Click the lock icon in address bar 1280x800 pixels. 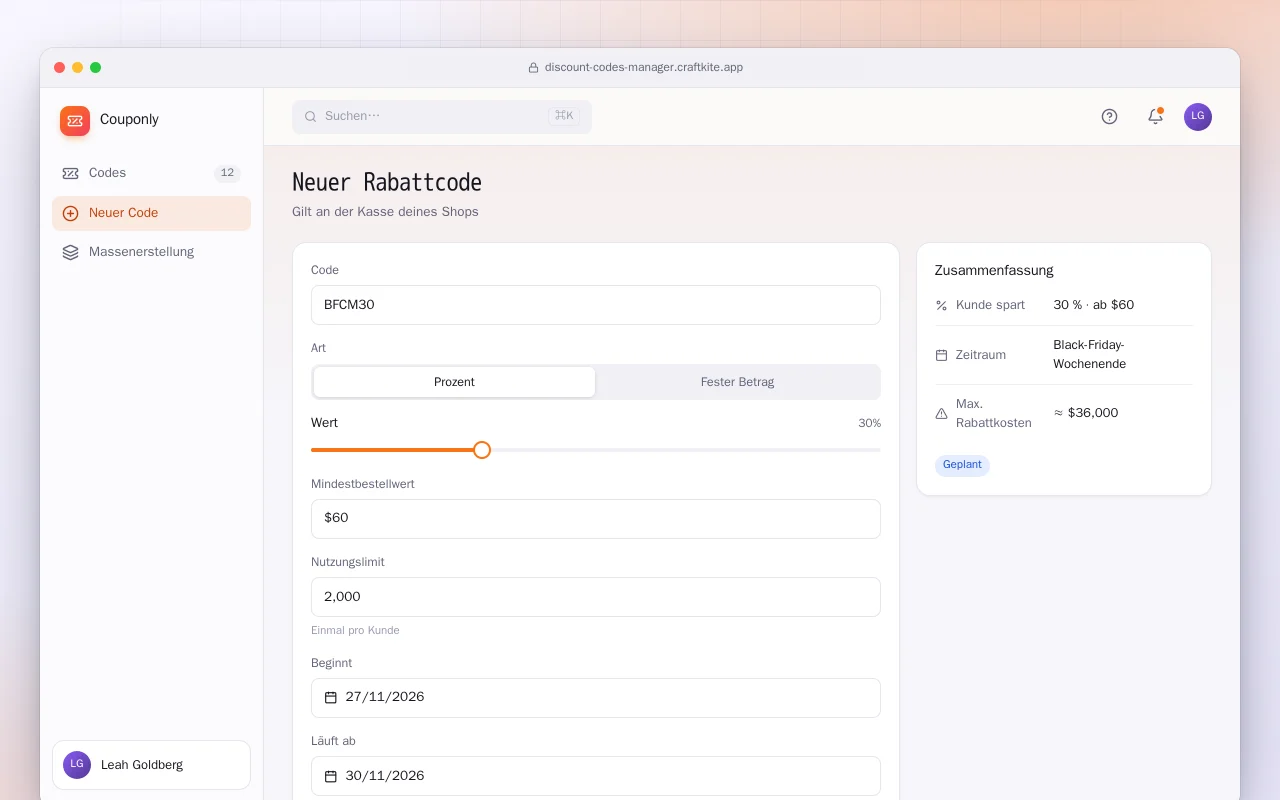click(x=533, y=68)
